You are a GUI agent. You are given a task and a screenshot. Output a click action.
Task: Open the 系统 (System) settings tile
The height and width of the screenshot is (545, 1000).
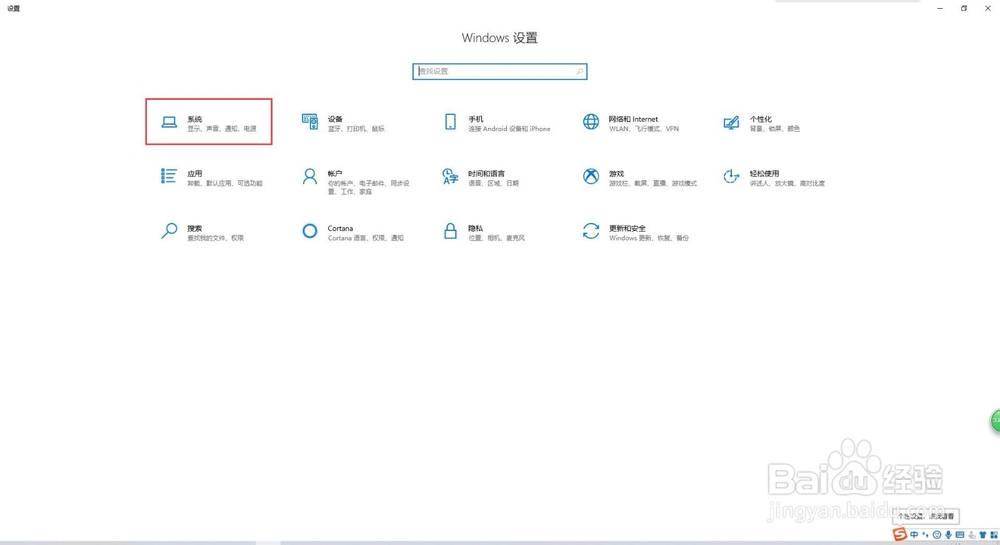[209, 122]
